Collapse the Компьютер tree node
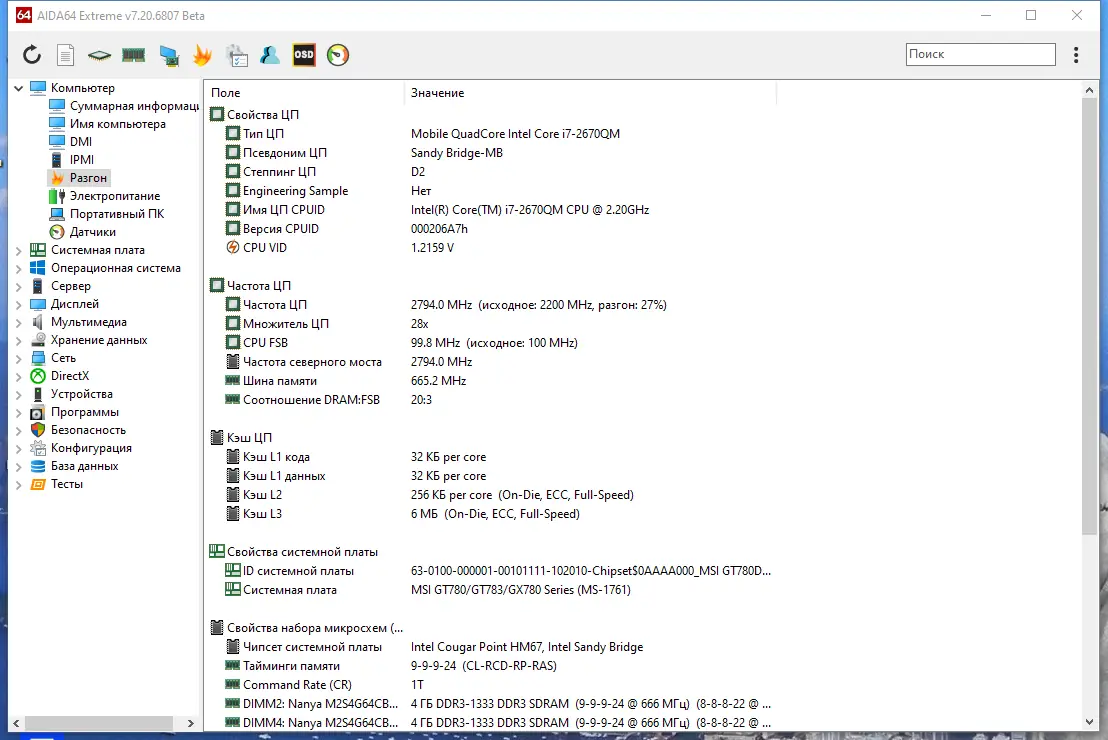 coord(18,88)
